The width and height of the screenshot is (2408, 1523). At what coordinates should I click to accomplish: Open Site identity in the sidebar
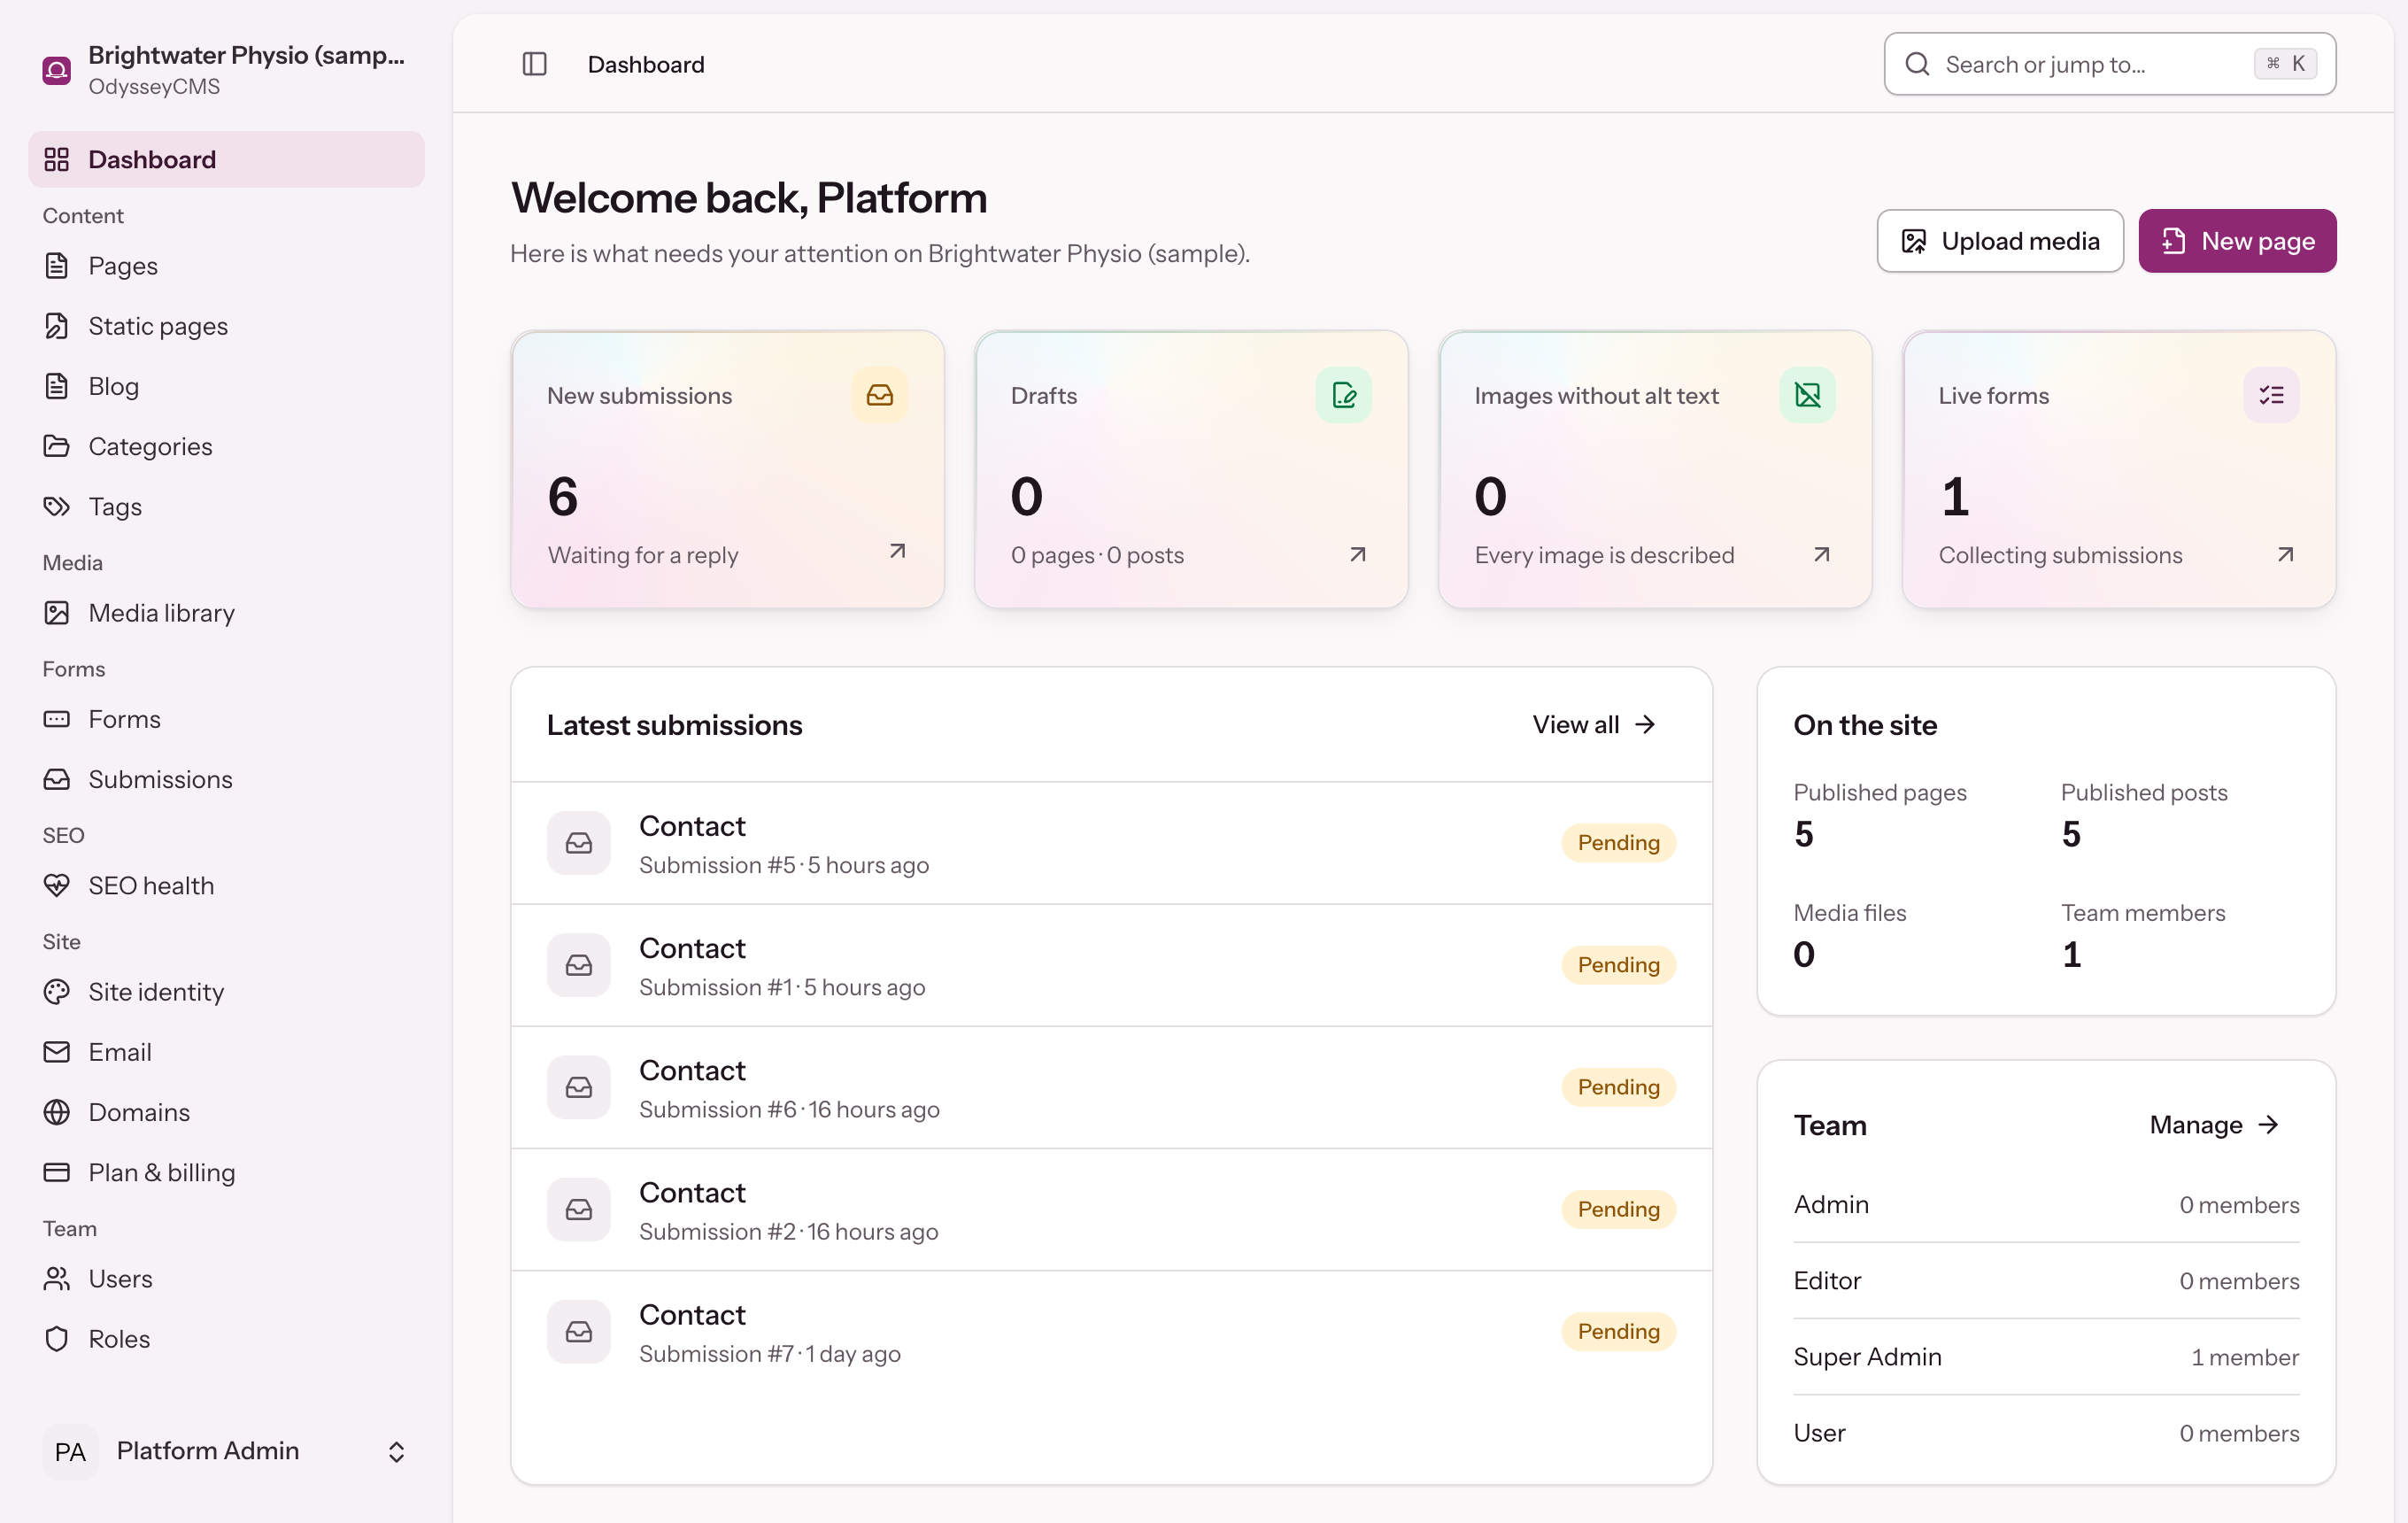226,991
